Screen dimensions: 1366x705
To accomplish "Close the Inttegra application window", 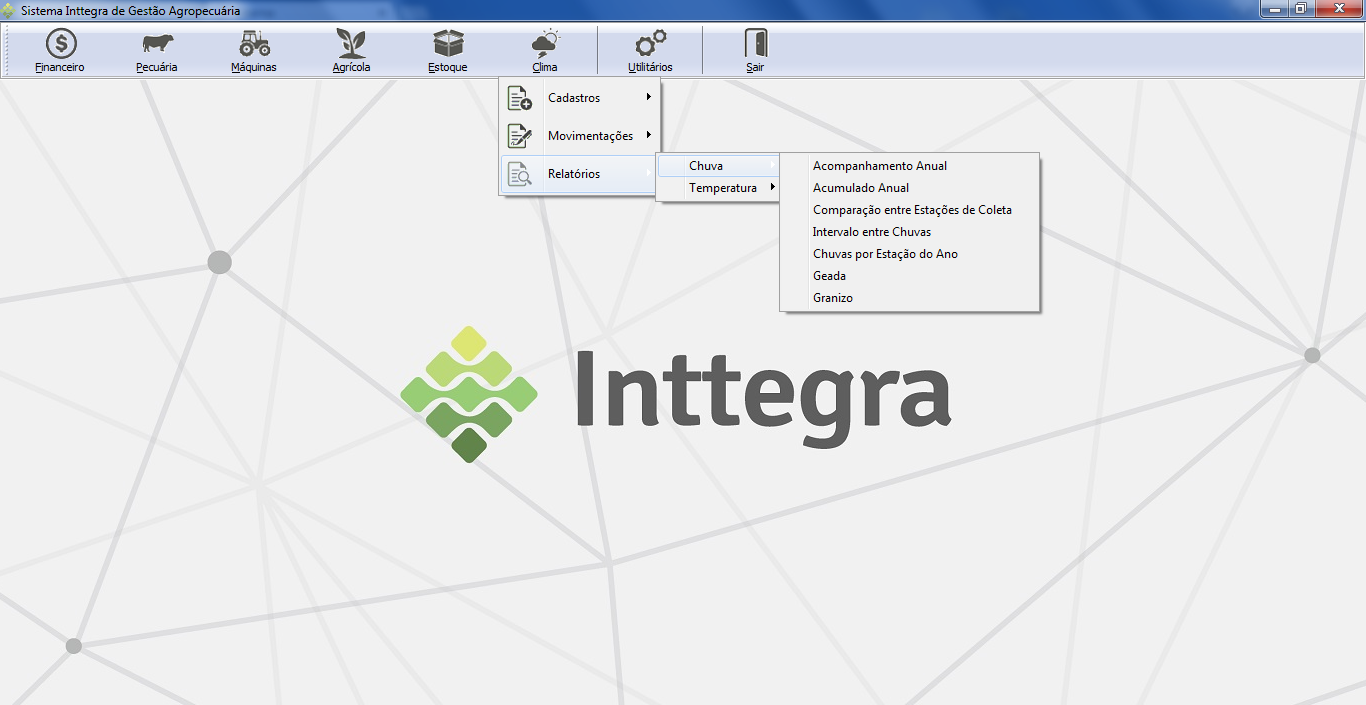I will (x=1337, y=8).
